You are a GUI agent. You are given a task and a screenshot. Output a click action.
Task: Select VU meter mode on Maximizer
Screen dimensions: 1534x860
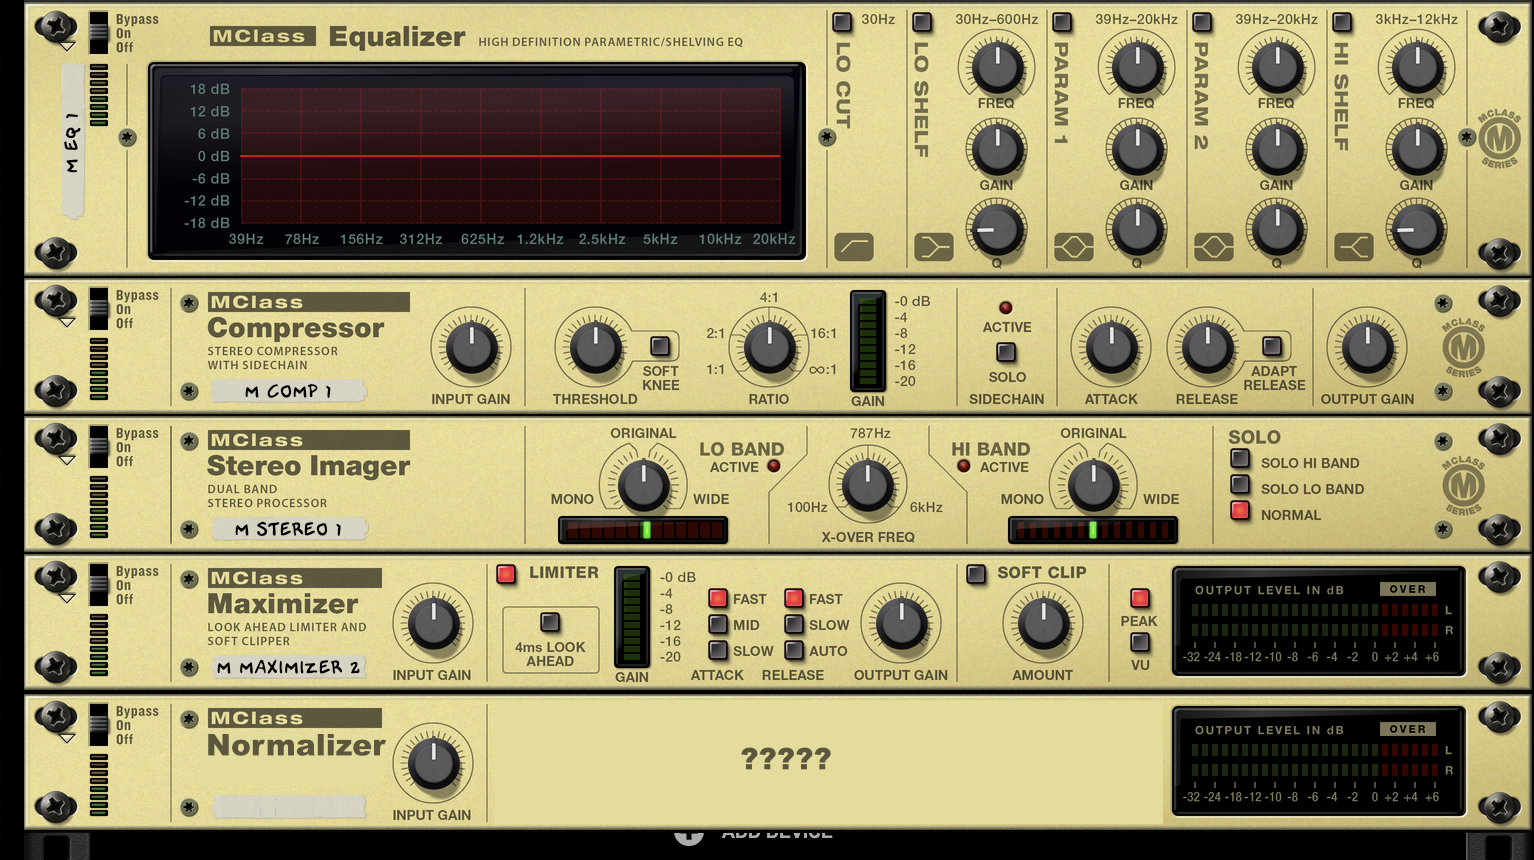tap(1140, 643)
